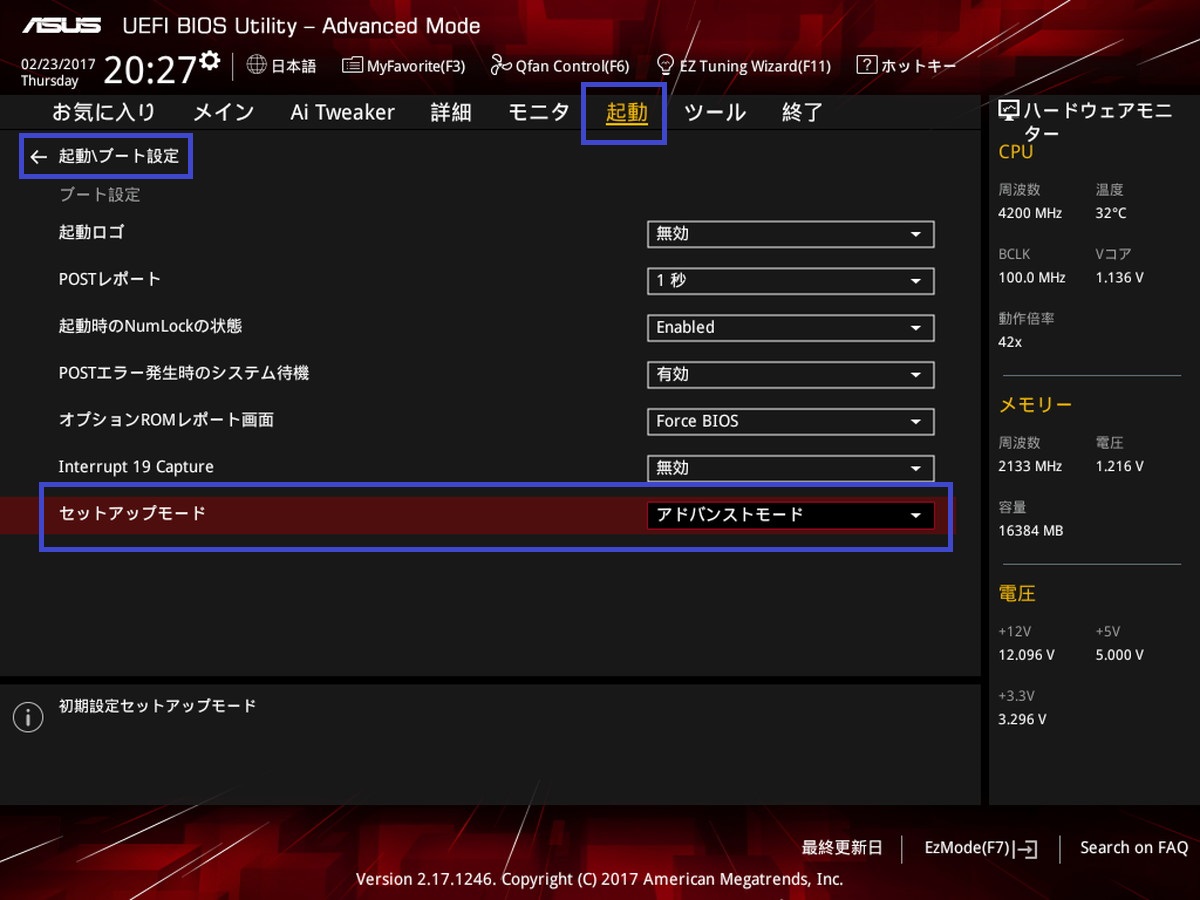This screenshot has width=1200, height=900.
Task: Switch to EzMode(F7)
Action: click(x=967, y=848)
